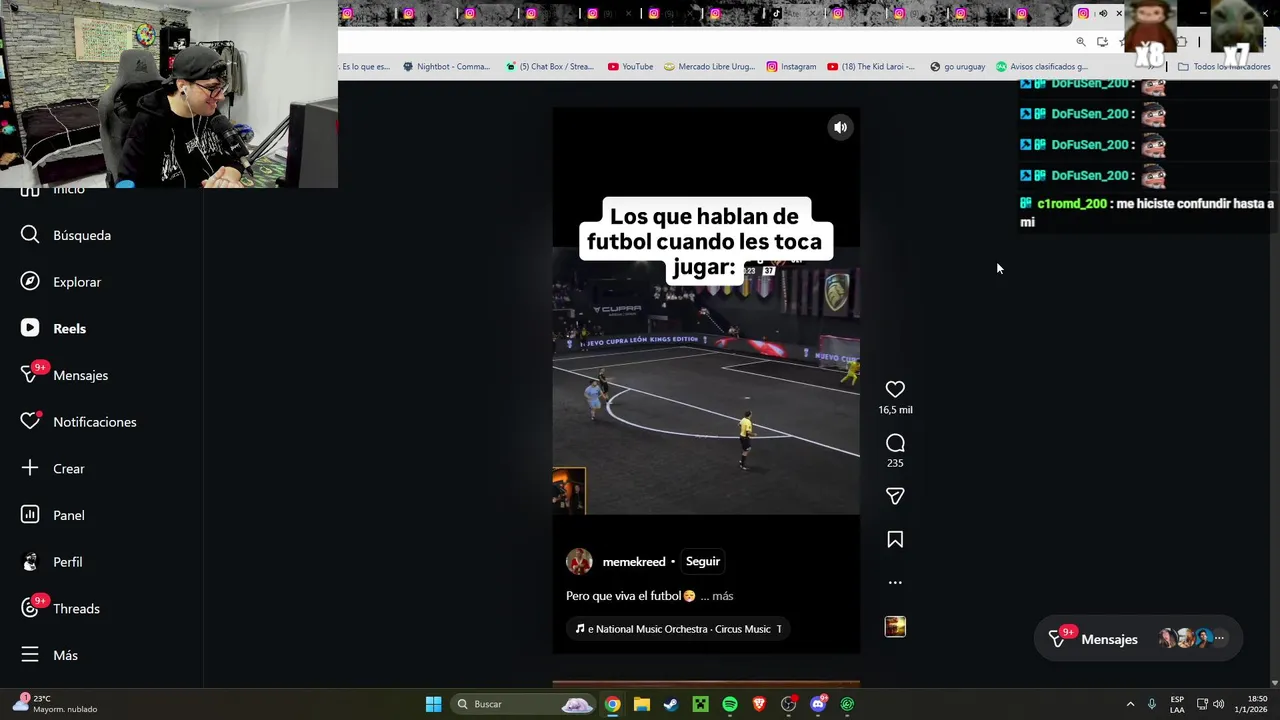Open the reel's audio thumbnail
1280x720 pixels.
point(895,627)
